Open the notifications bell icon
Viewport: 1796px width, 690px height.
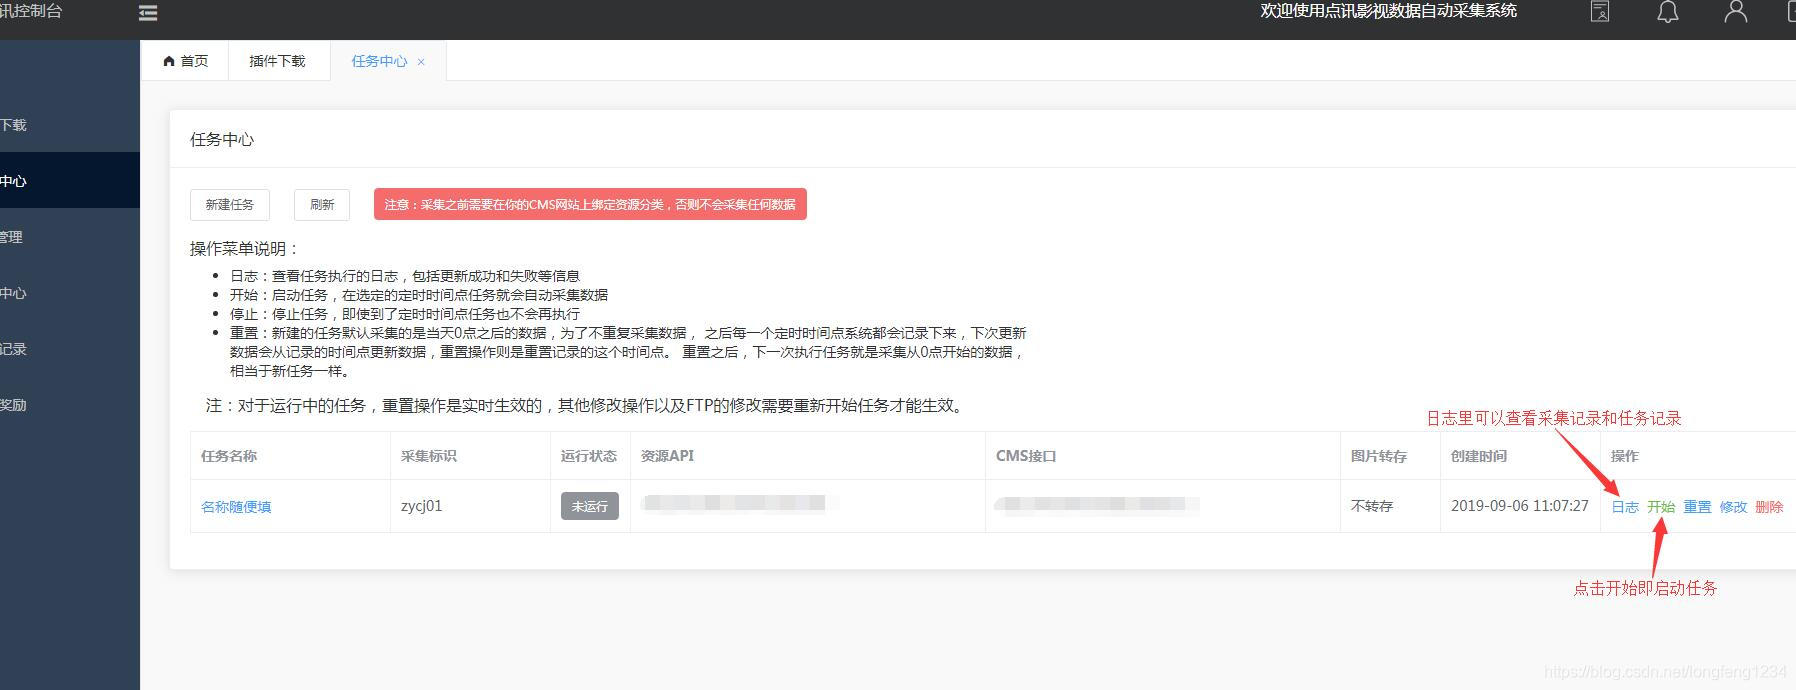[1667, 12]
